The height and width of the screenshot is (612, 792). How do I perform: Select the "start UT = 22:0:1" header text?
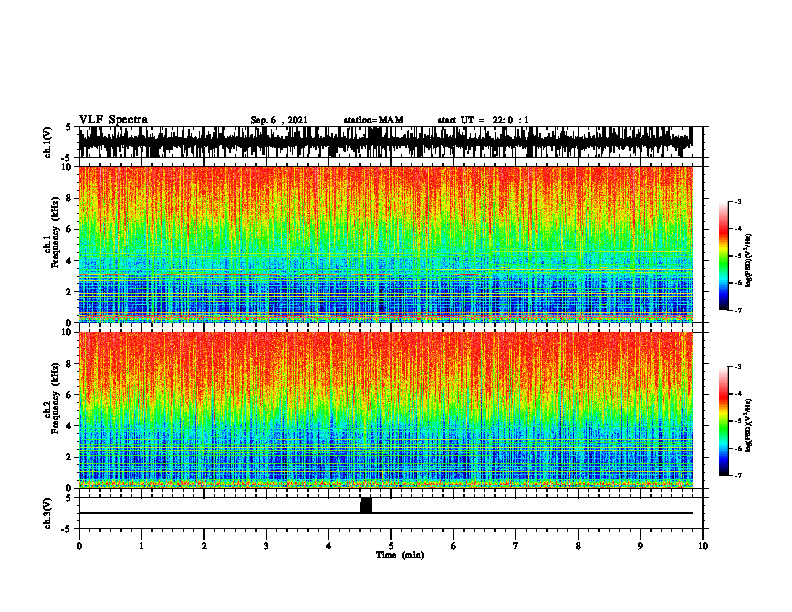coord(483,120)
